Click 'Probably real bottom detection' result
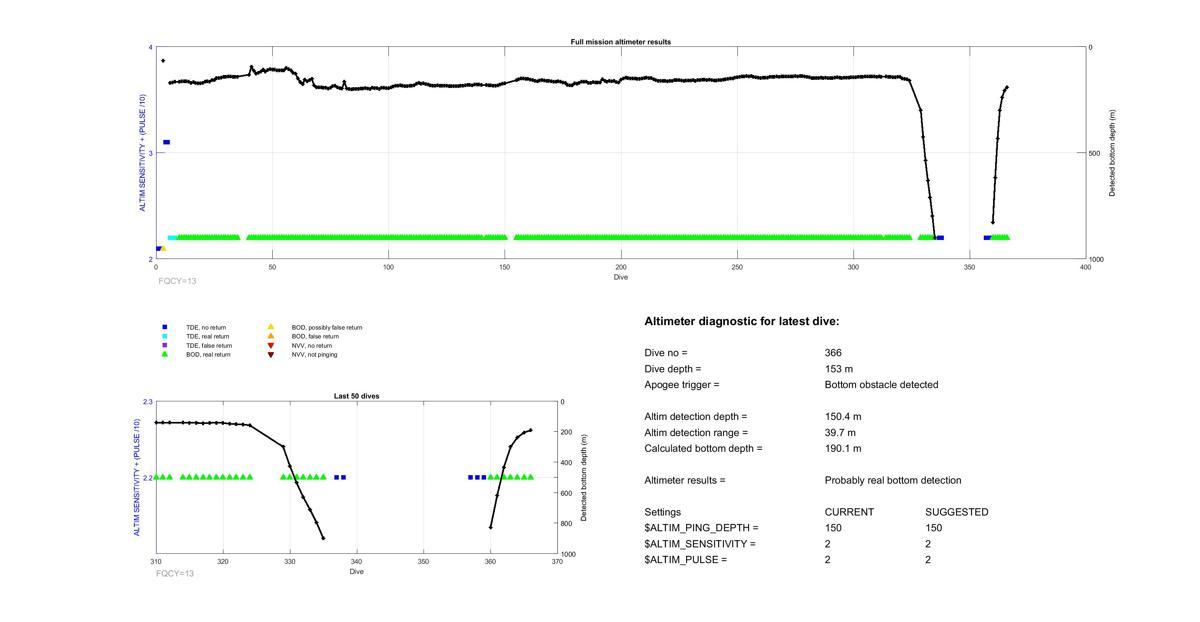Image resolution: width=1200 pixels, height=622 pixels. (x=893, y=480)
